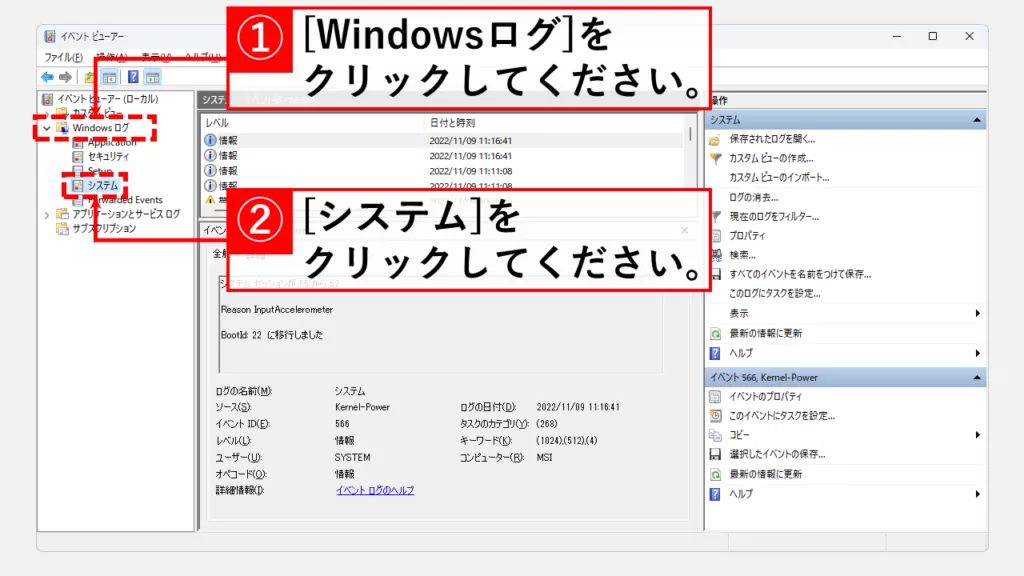The height and width of the screenshot is (576, 1024).
Task: Click カスタム ビューの作成 action
Action: [x=771, y=158]
